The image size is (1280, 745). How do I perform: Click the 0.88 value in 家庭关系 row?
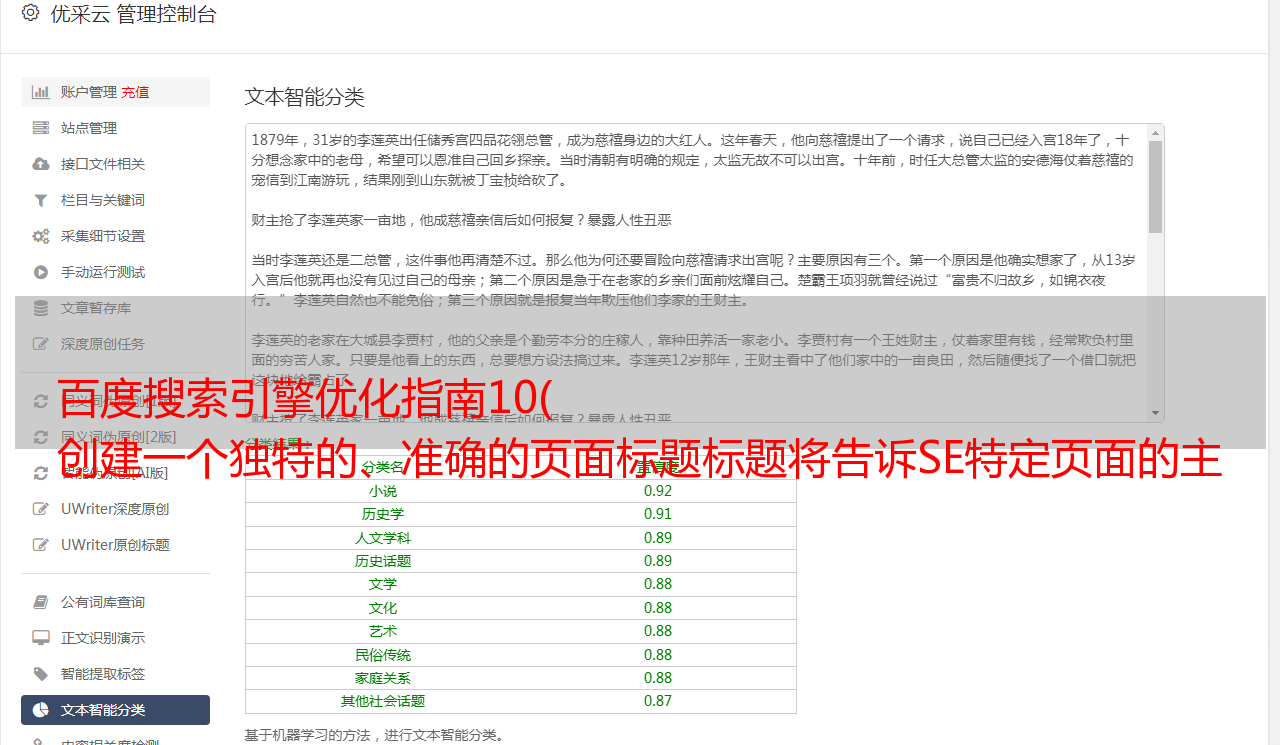[x=658, y=678]
